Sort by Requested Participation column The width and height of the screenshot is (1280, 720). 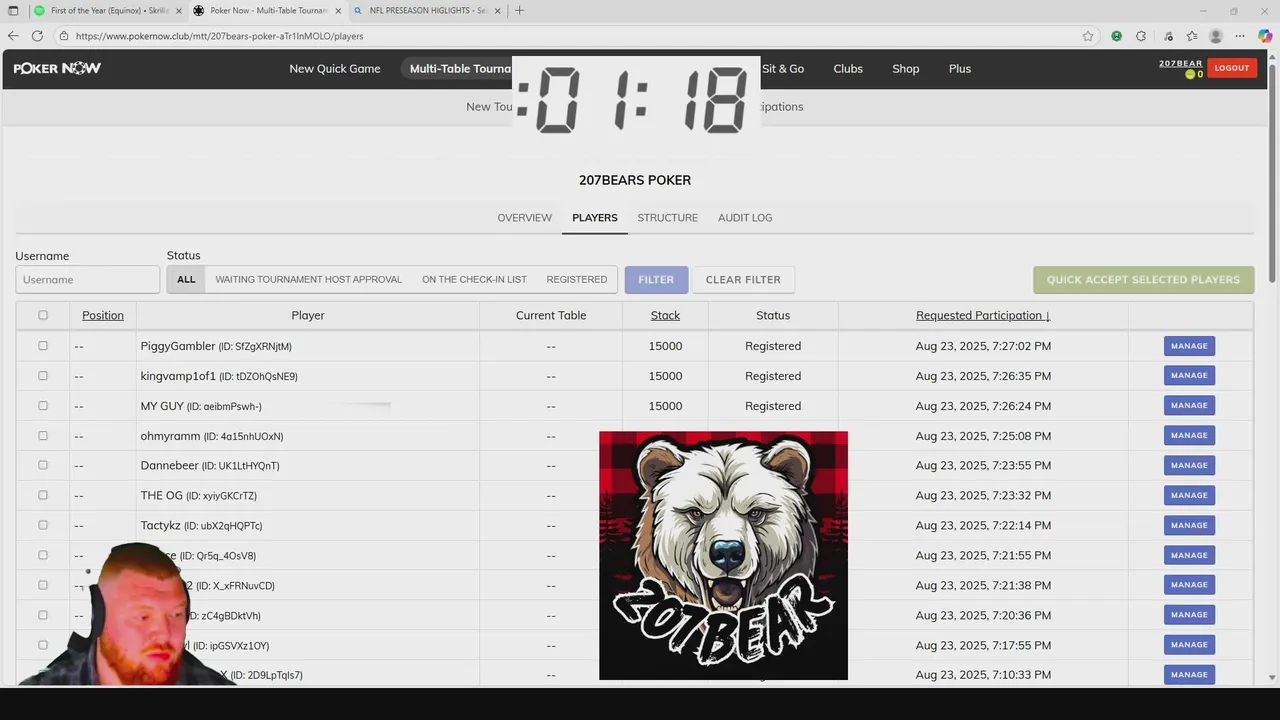click(x=983, y=315)
